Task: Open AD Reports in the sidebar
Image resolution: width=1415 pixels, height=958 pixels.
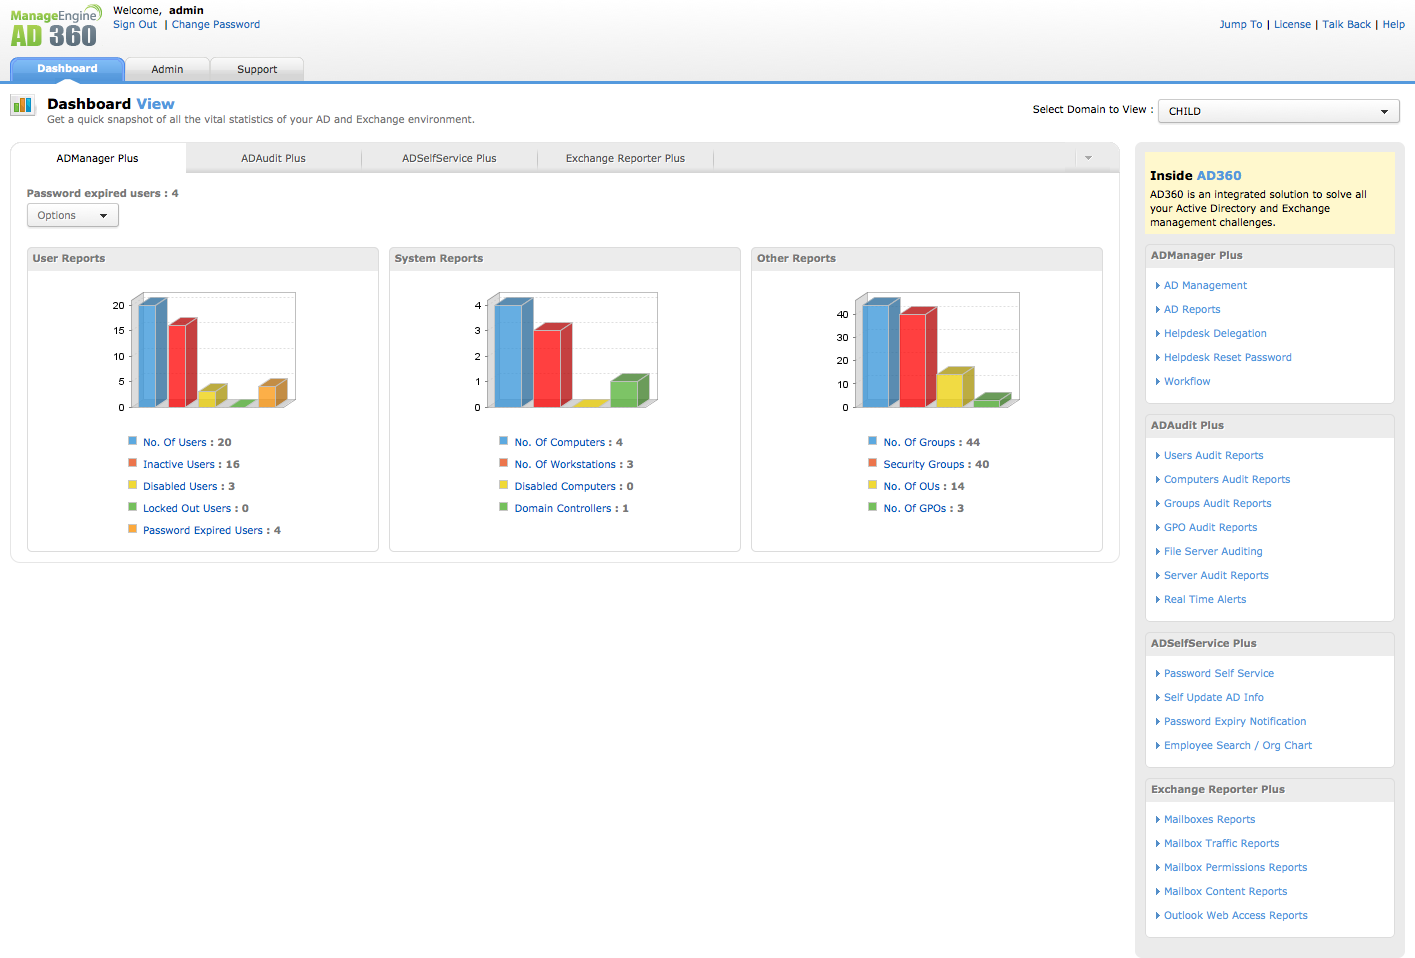Action: click(x=1192, y=309)
